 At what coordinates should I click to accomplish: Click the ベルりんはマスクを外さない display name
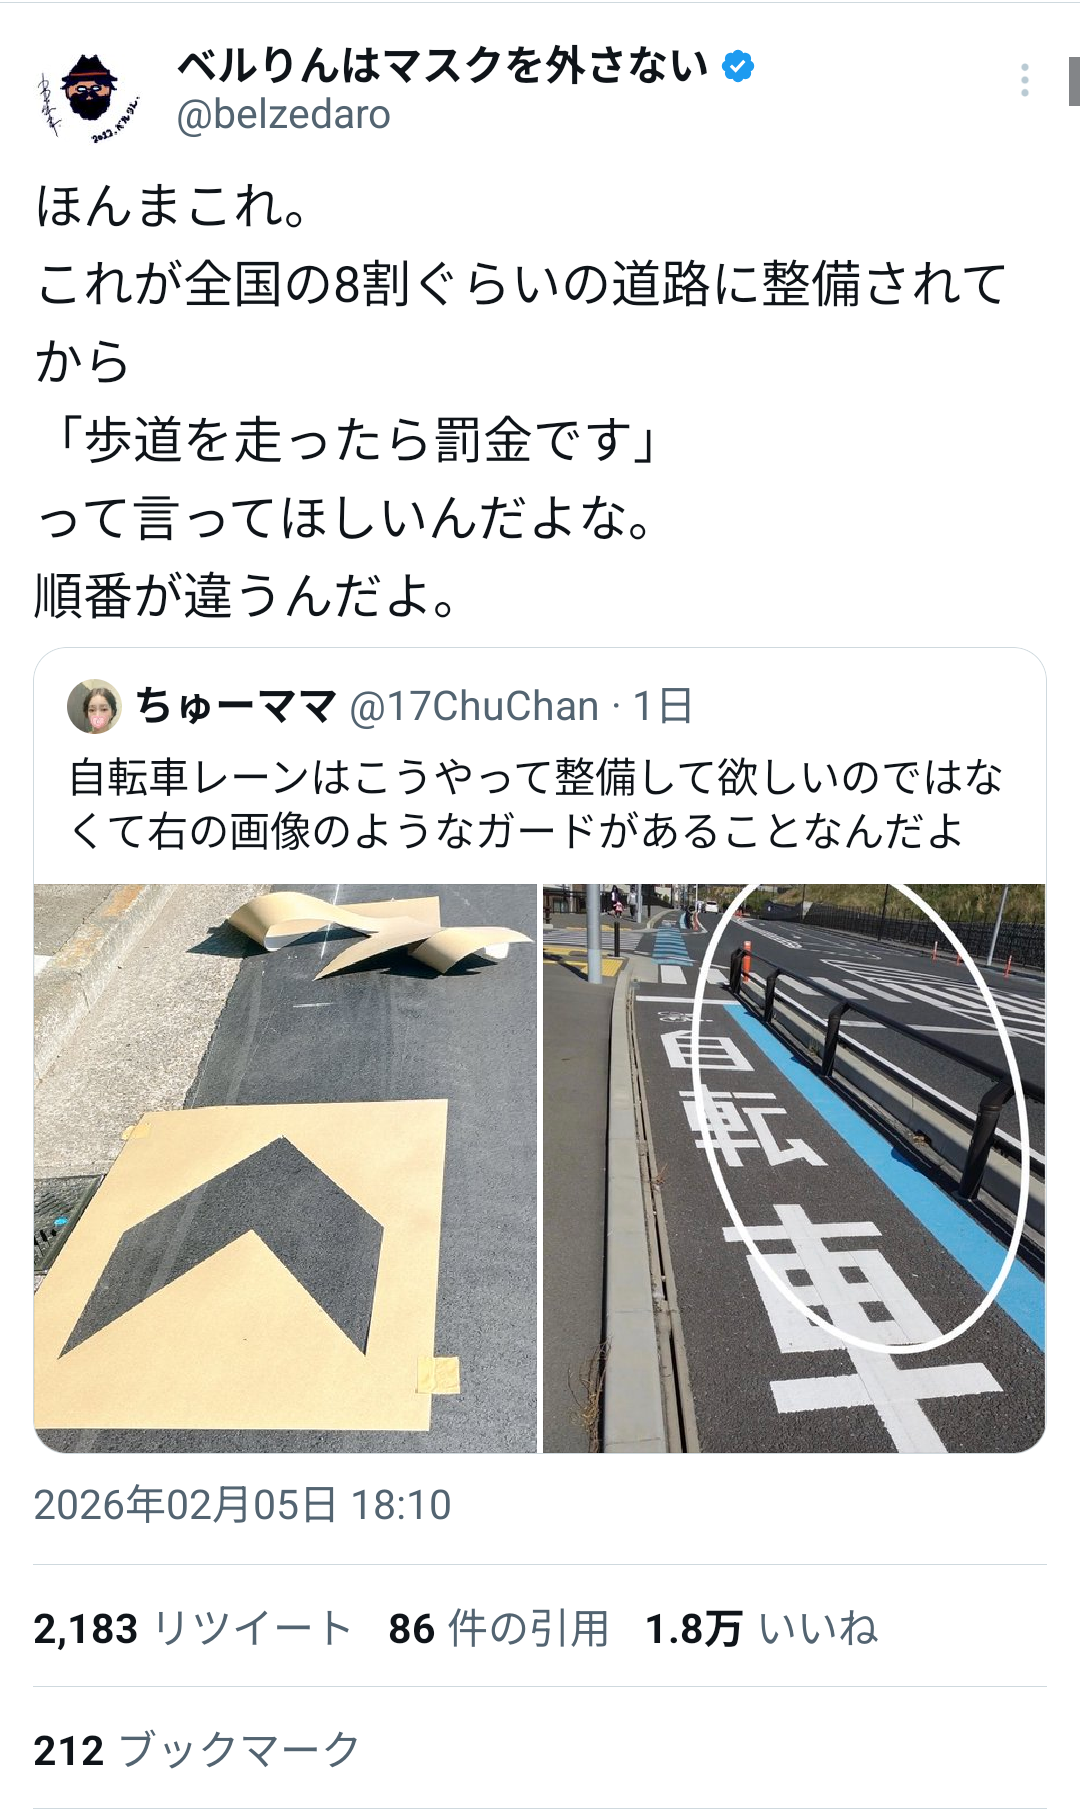443,66
